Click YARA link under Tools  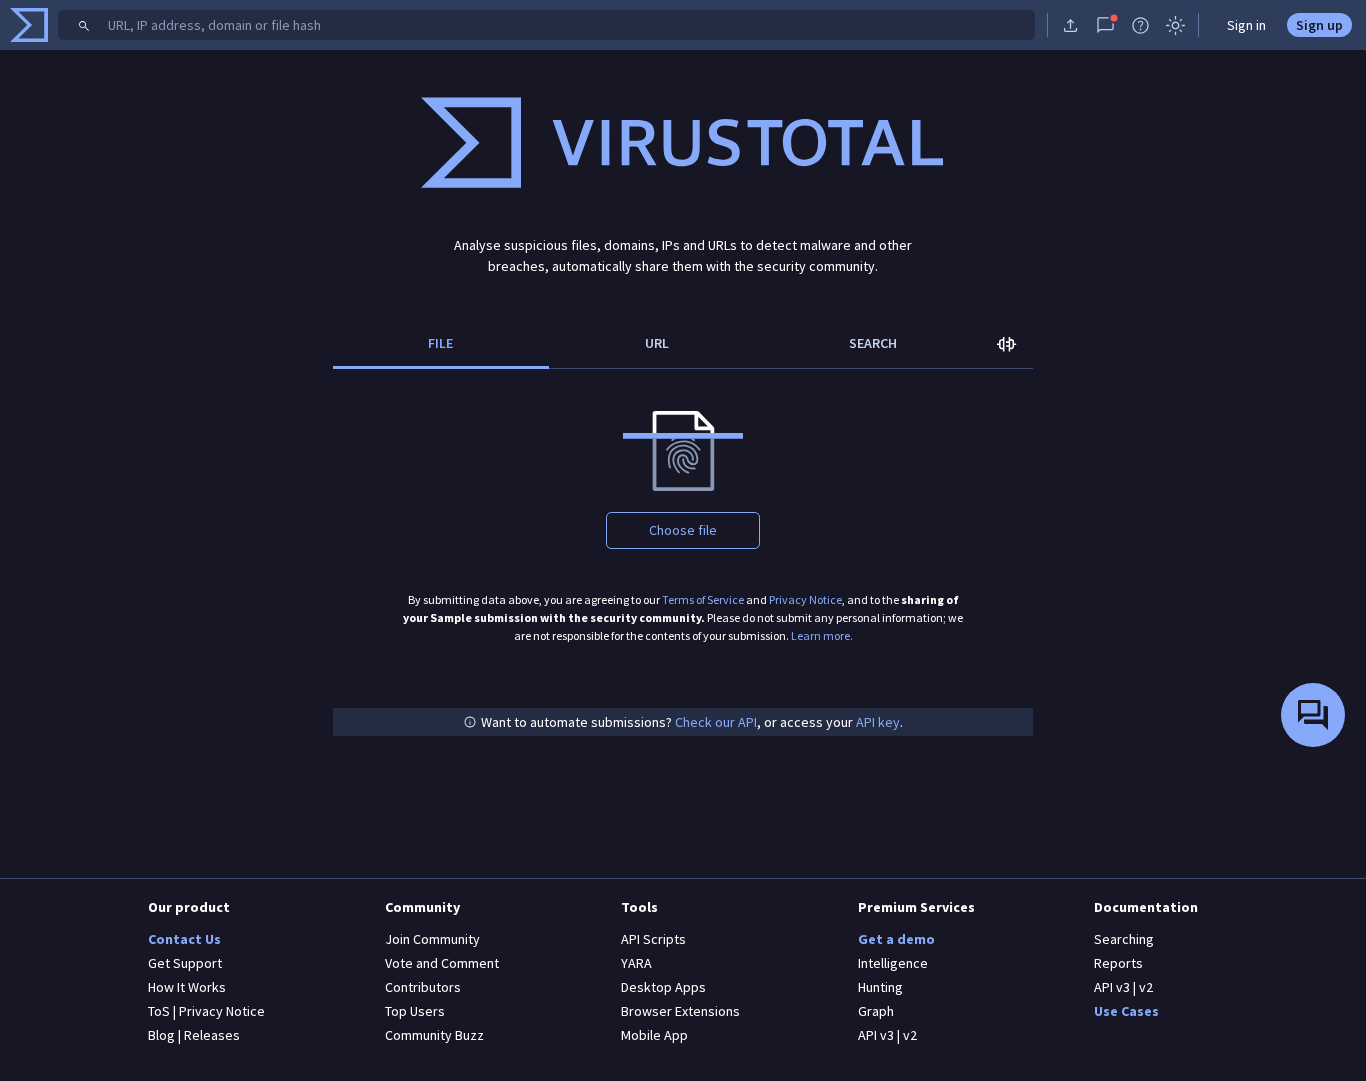point(636,963)
